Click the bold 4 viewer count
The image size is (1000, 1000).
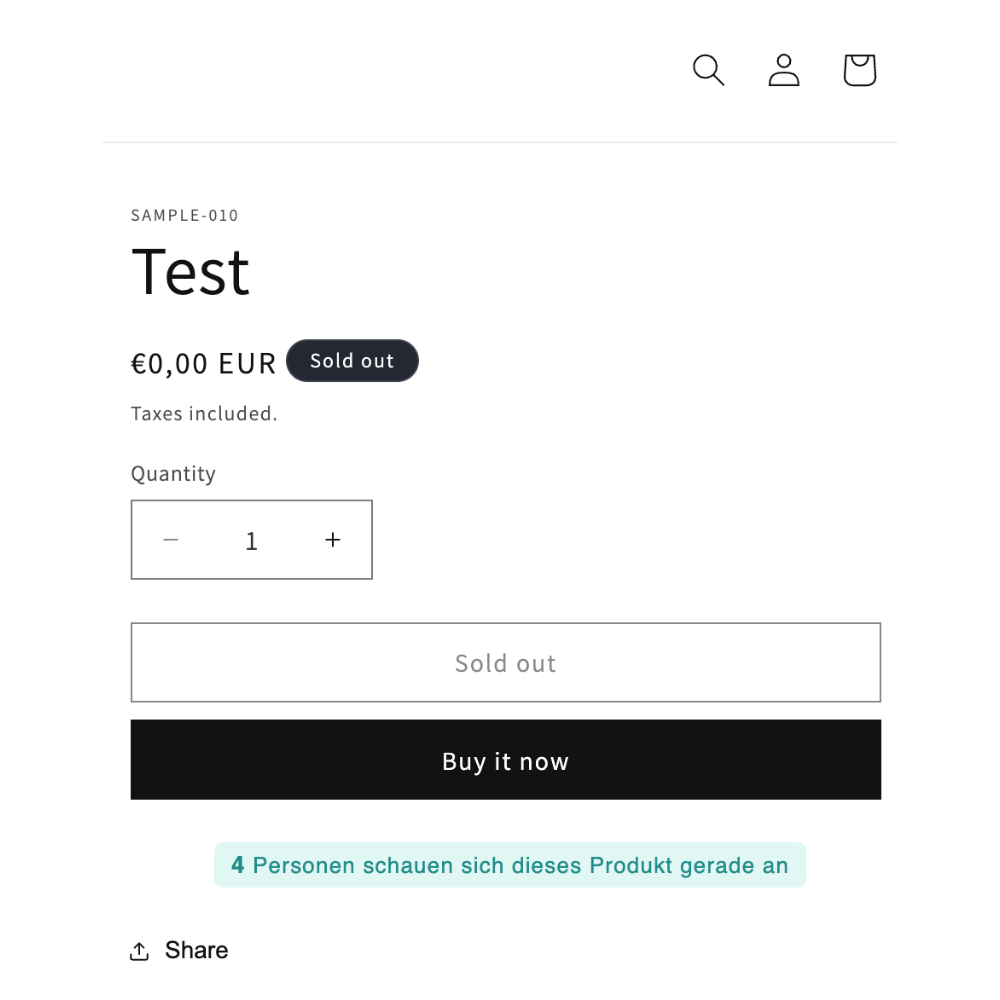[x=238, y=865]
